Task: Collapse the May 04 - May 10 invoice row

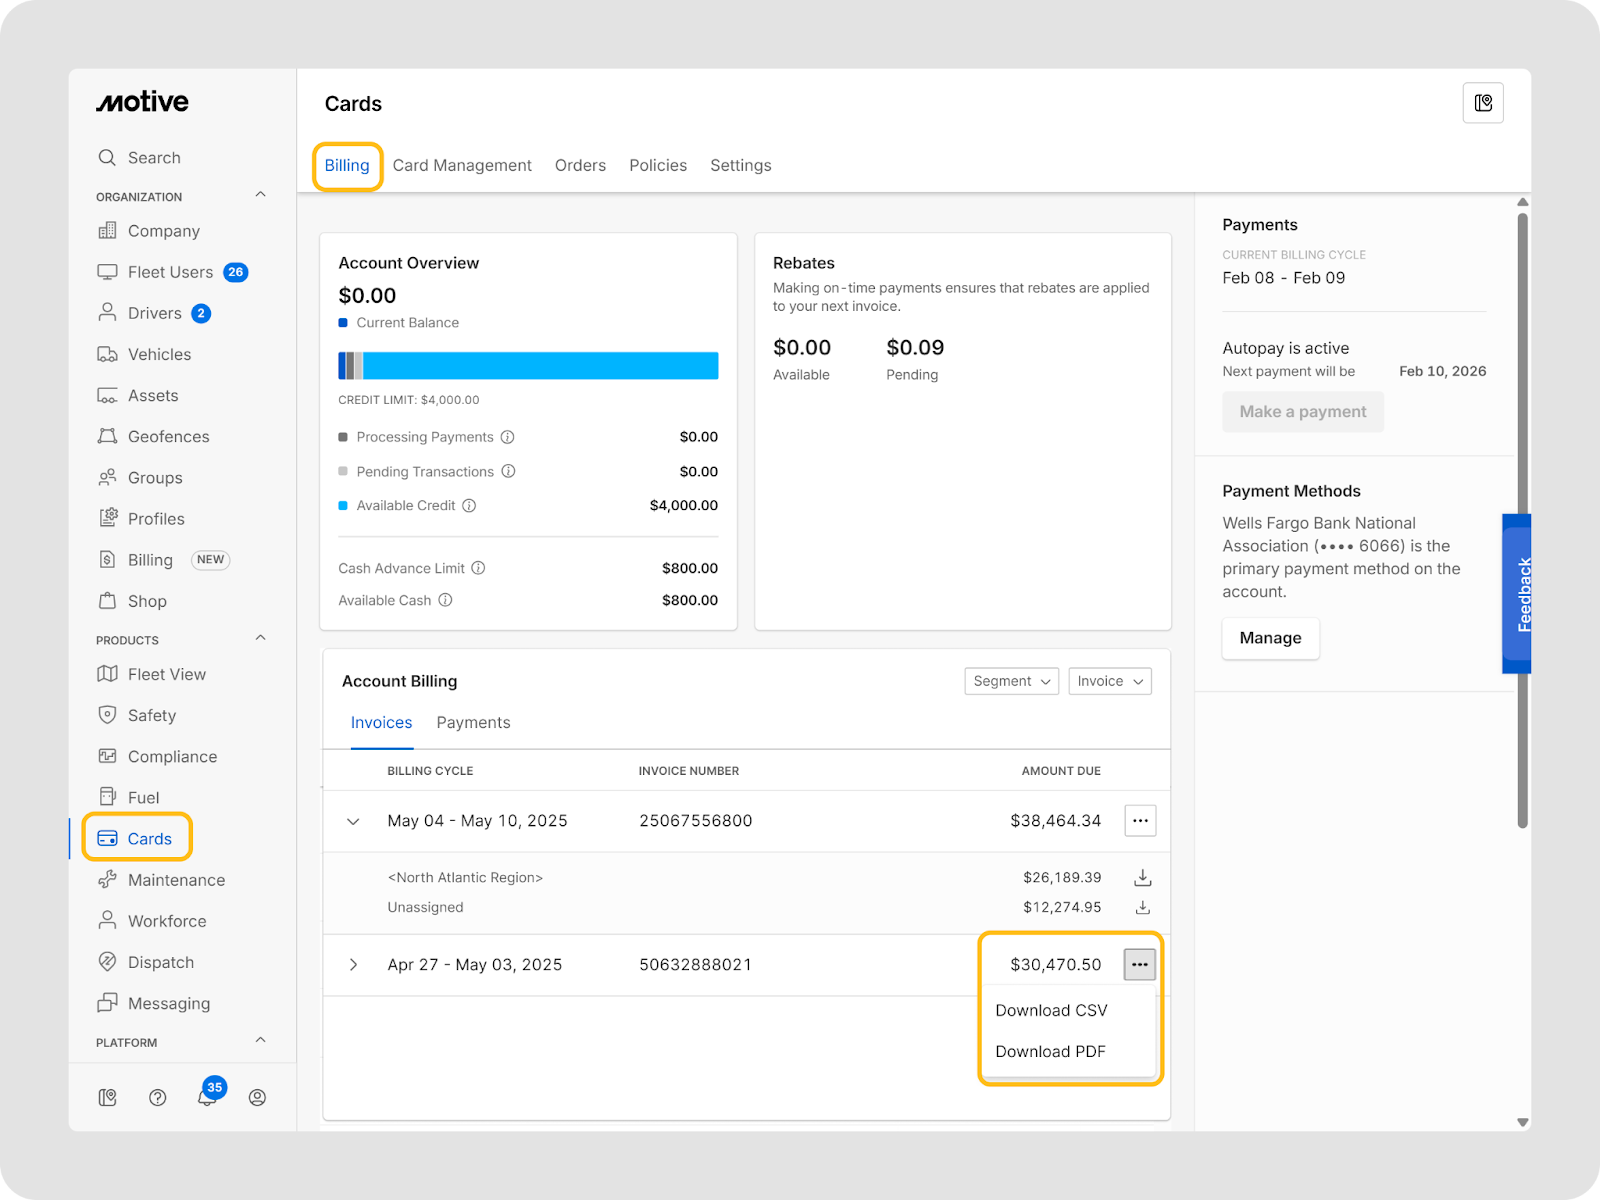Action: [353, 821]
